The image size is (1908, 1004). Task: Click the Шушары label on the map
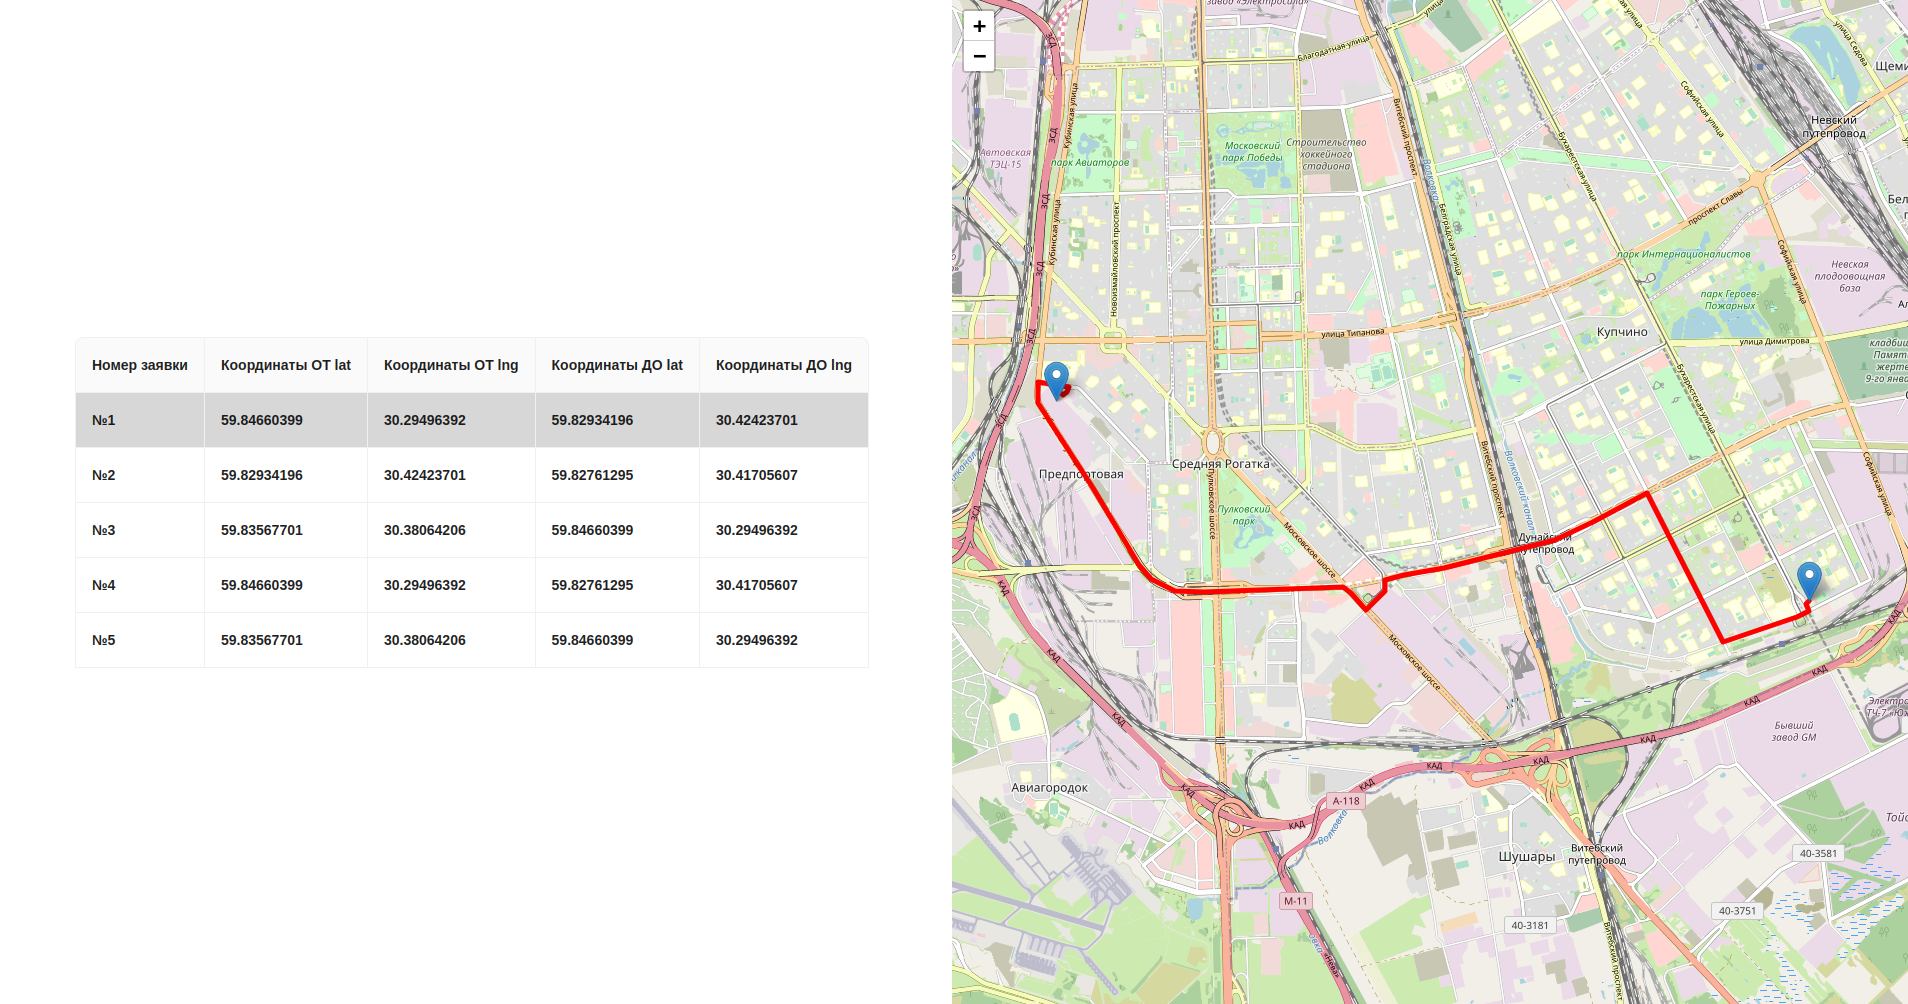1525,857
